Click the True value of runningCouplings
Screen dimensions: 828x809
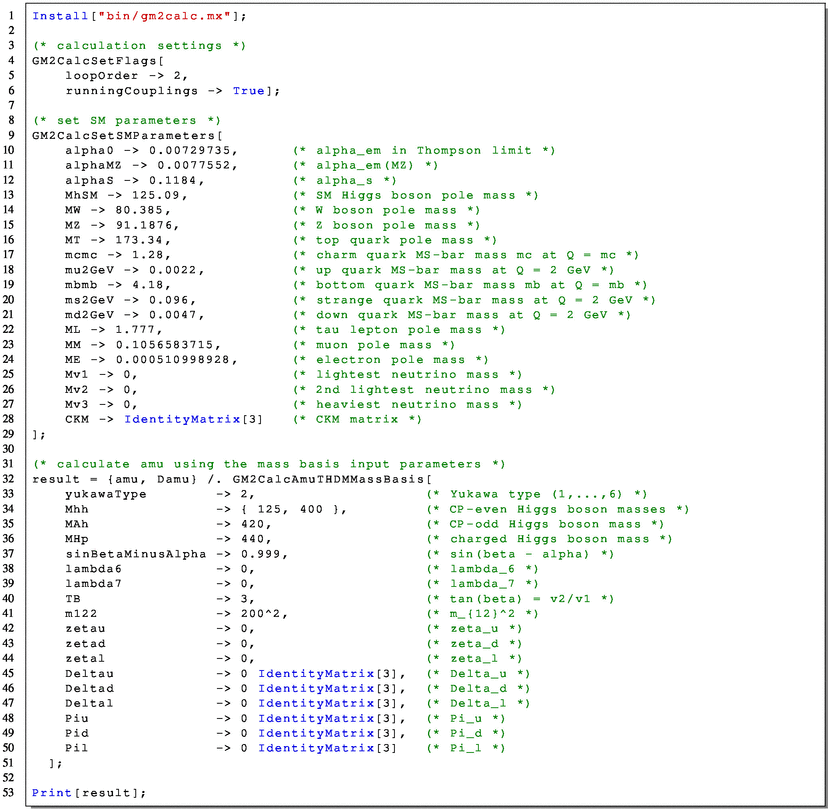pos(249,91)
